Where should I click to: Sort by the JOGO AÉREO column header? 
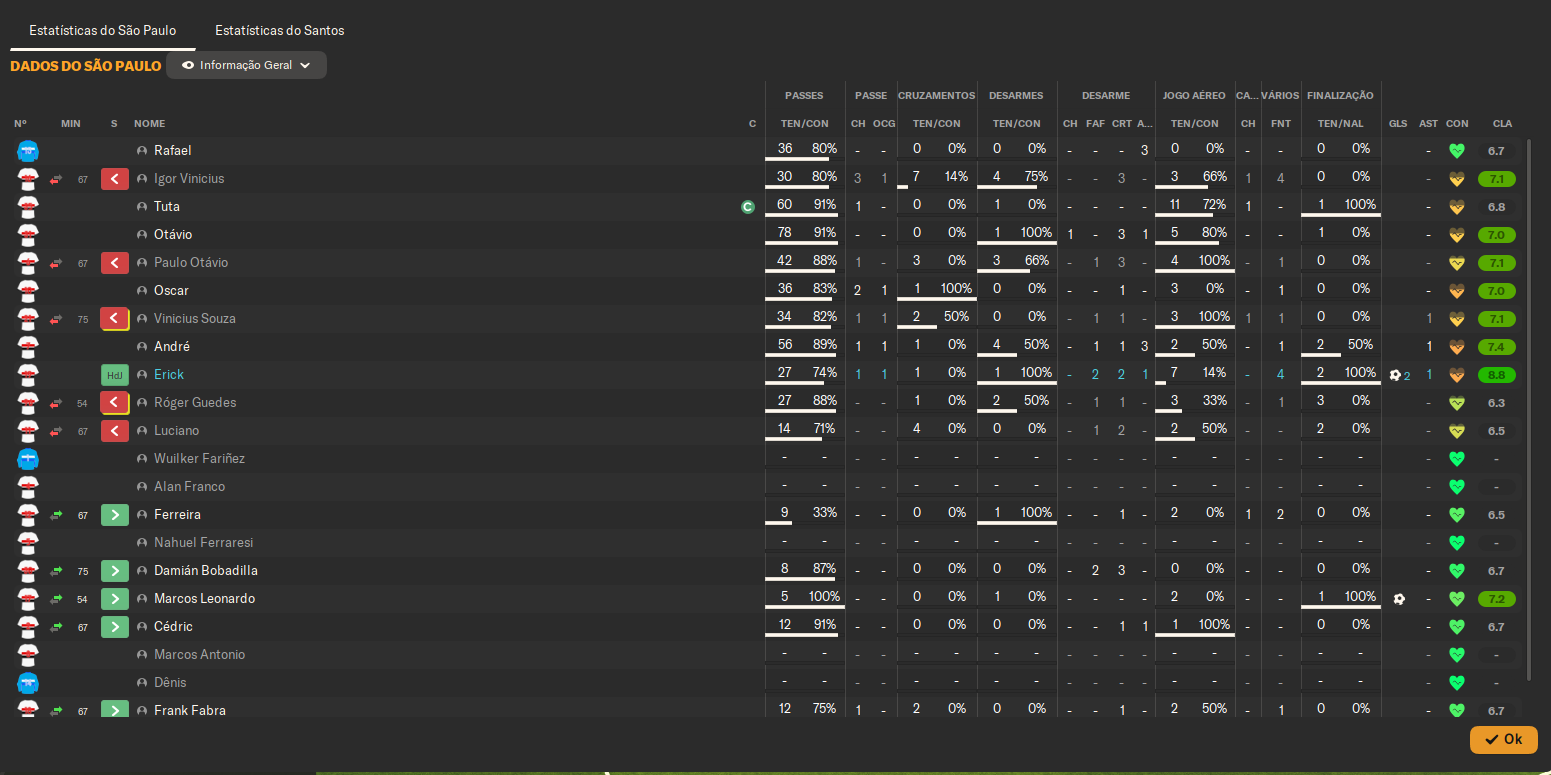coord(1194,96)
